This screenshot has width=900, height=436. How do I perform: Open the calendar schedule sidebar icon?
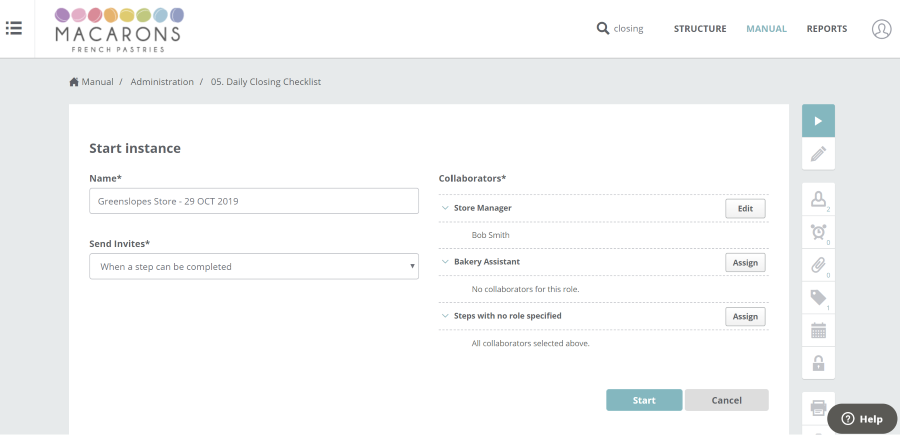pos(818,330)
